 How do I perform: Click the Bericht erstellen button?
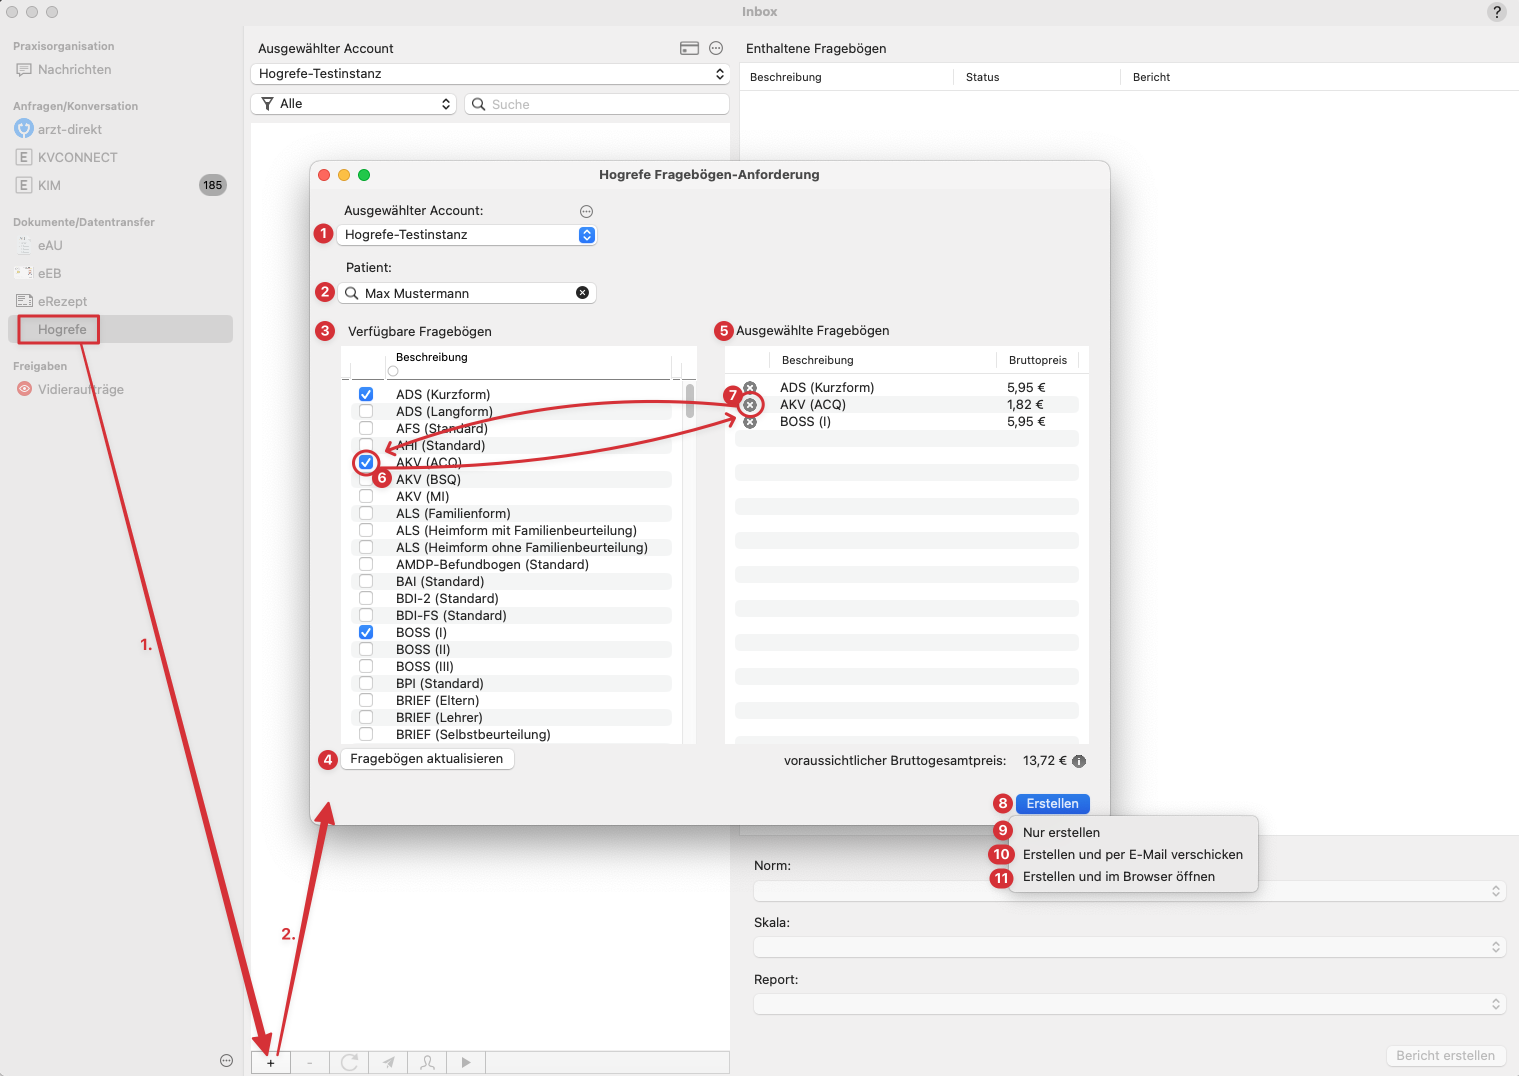[1445, 1055]
